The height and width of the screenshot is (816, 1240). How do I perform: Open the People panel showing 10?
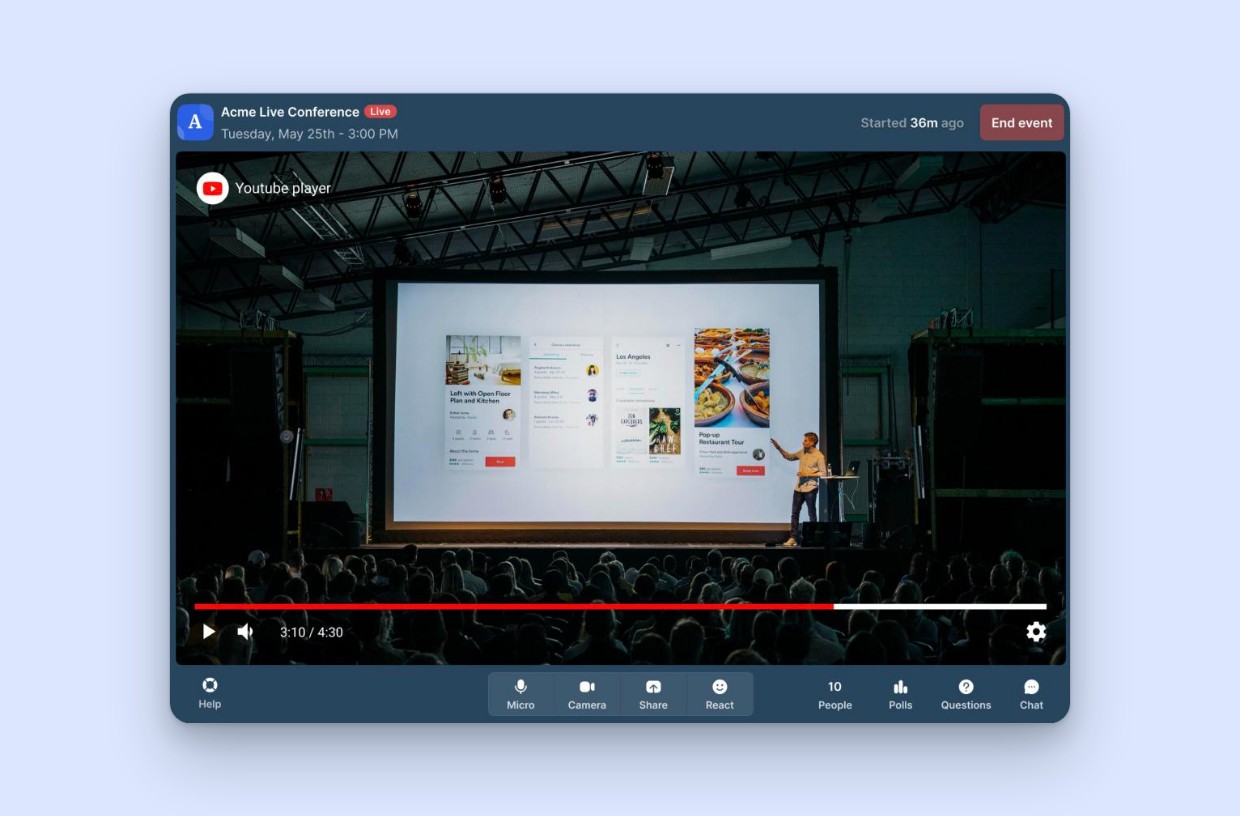point(835,695)
